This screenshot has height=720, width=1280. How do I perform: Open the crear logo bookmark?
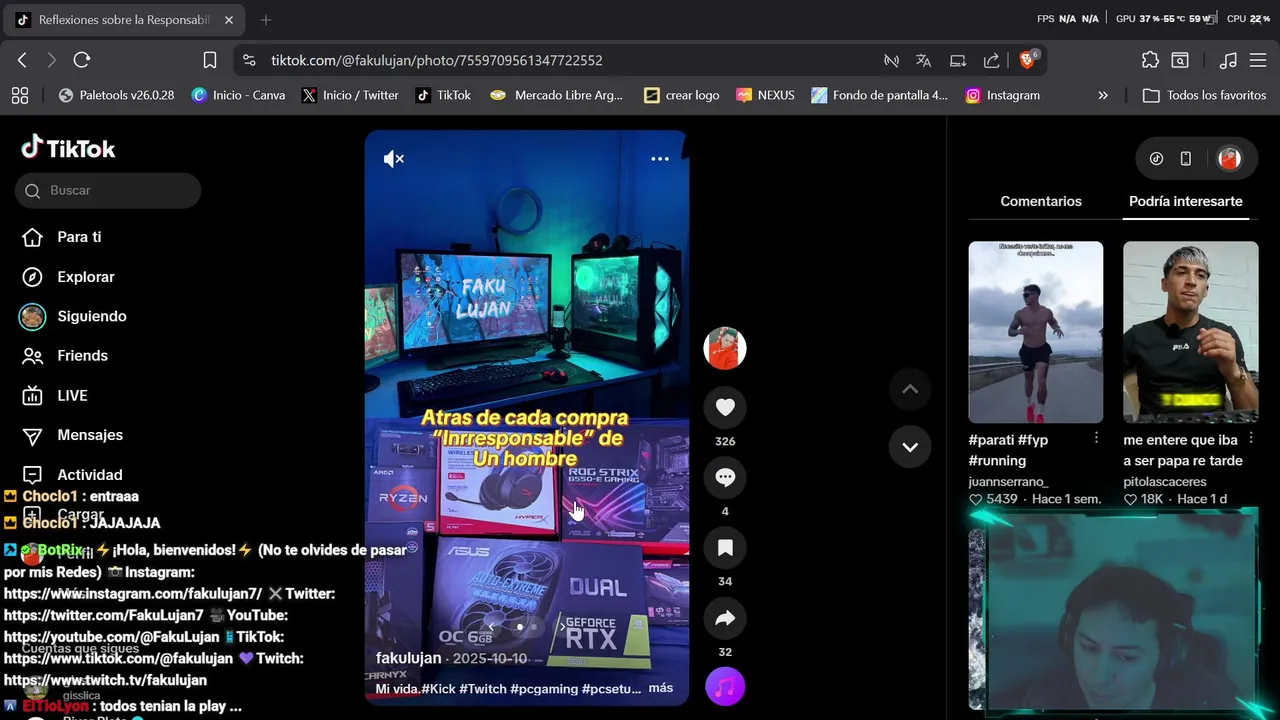click(x=682, y=95)
